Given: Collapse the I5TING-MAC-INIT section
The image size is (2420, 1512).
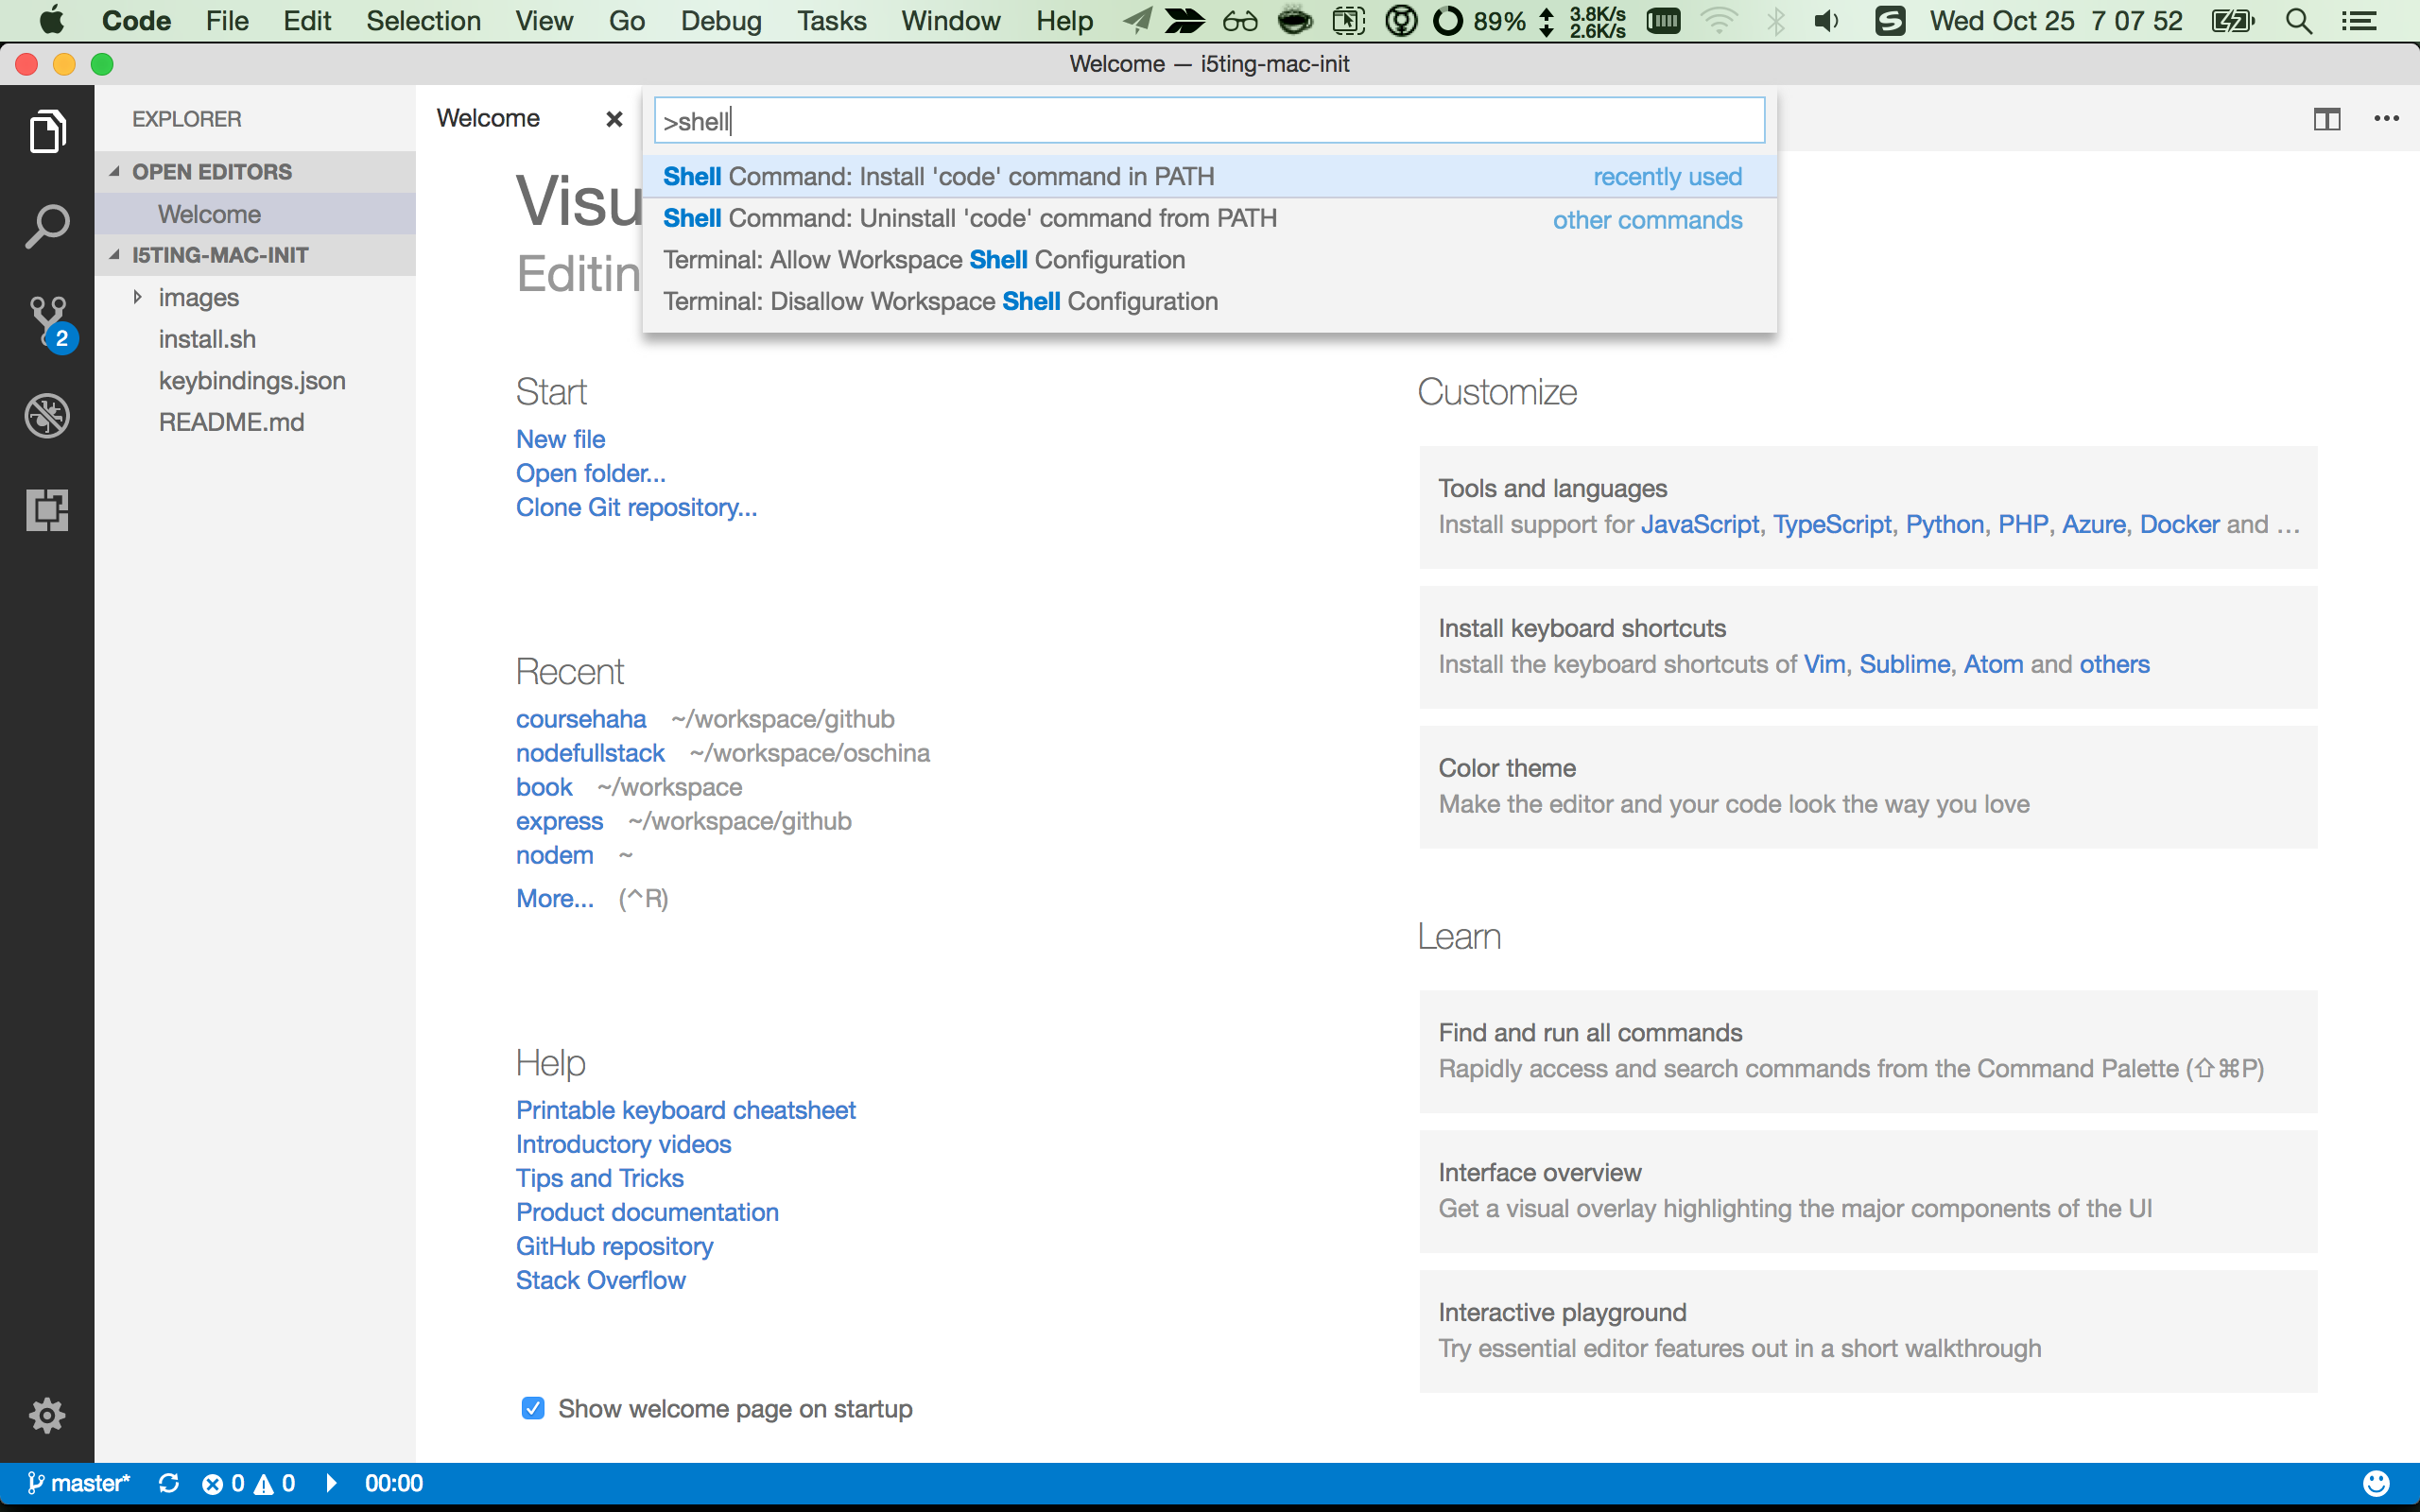Looking at the screenshot, I should click(x=219, y=255).
